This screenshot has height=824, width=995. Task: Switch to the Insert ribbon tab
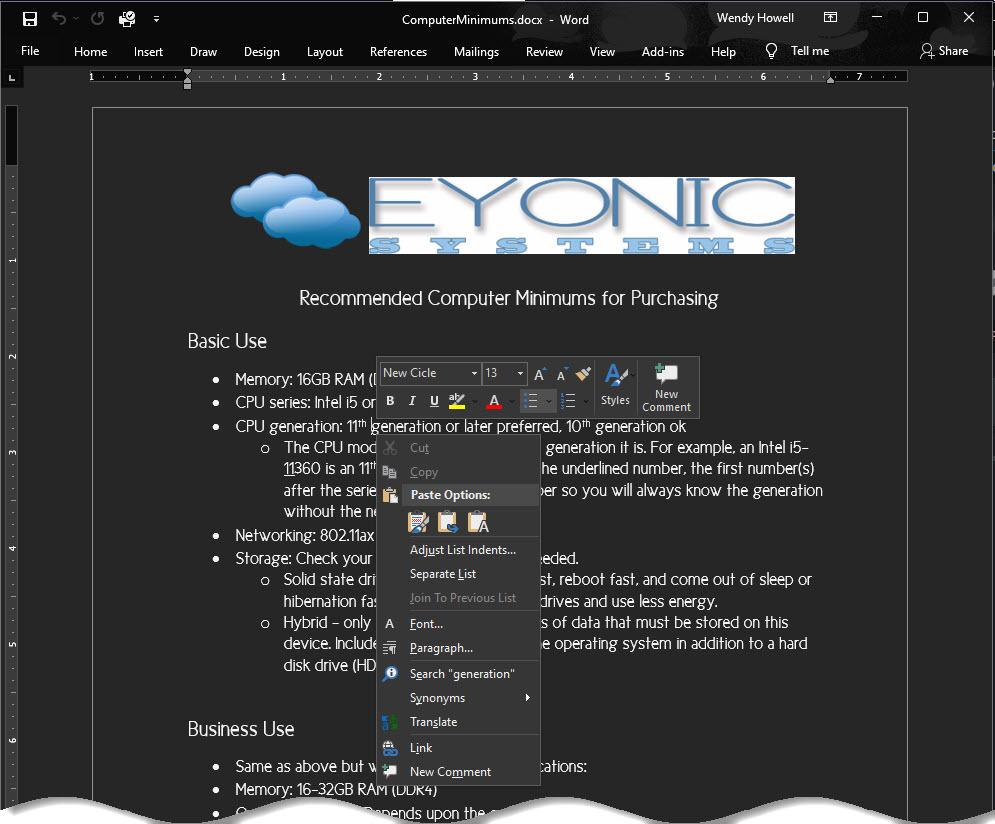tap(148, 52)
